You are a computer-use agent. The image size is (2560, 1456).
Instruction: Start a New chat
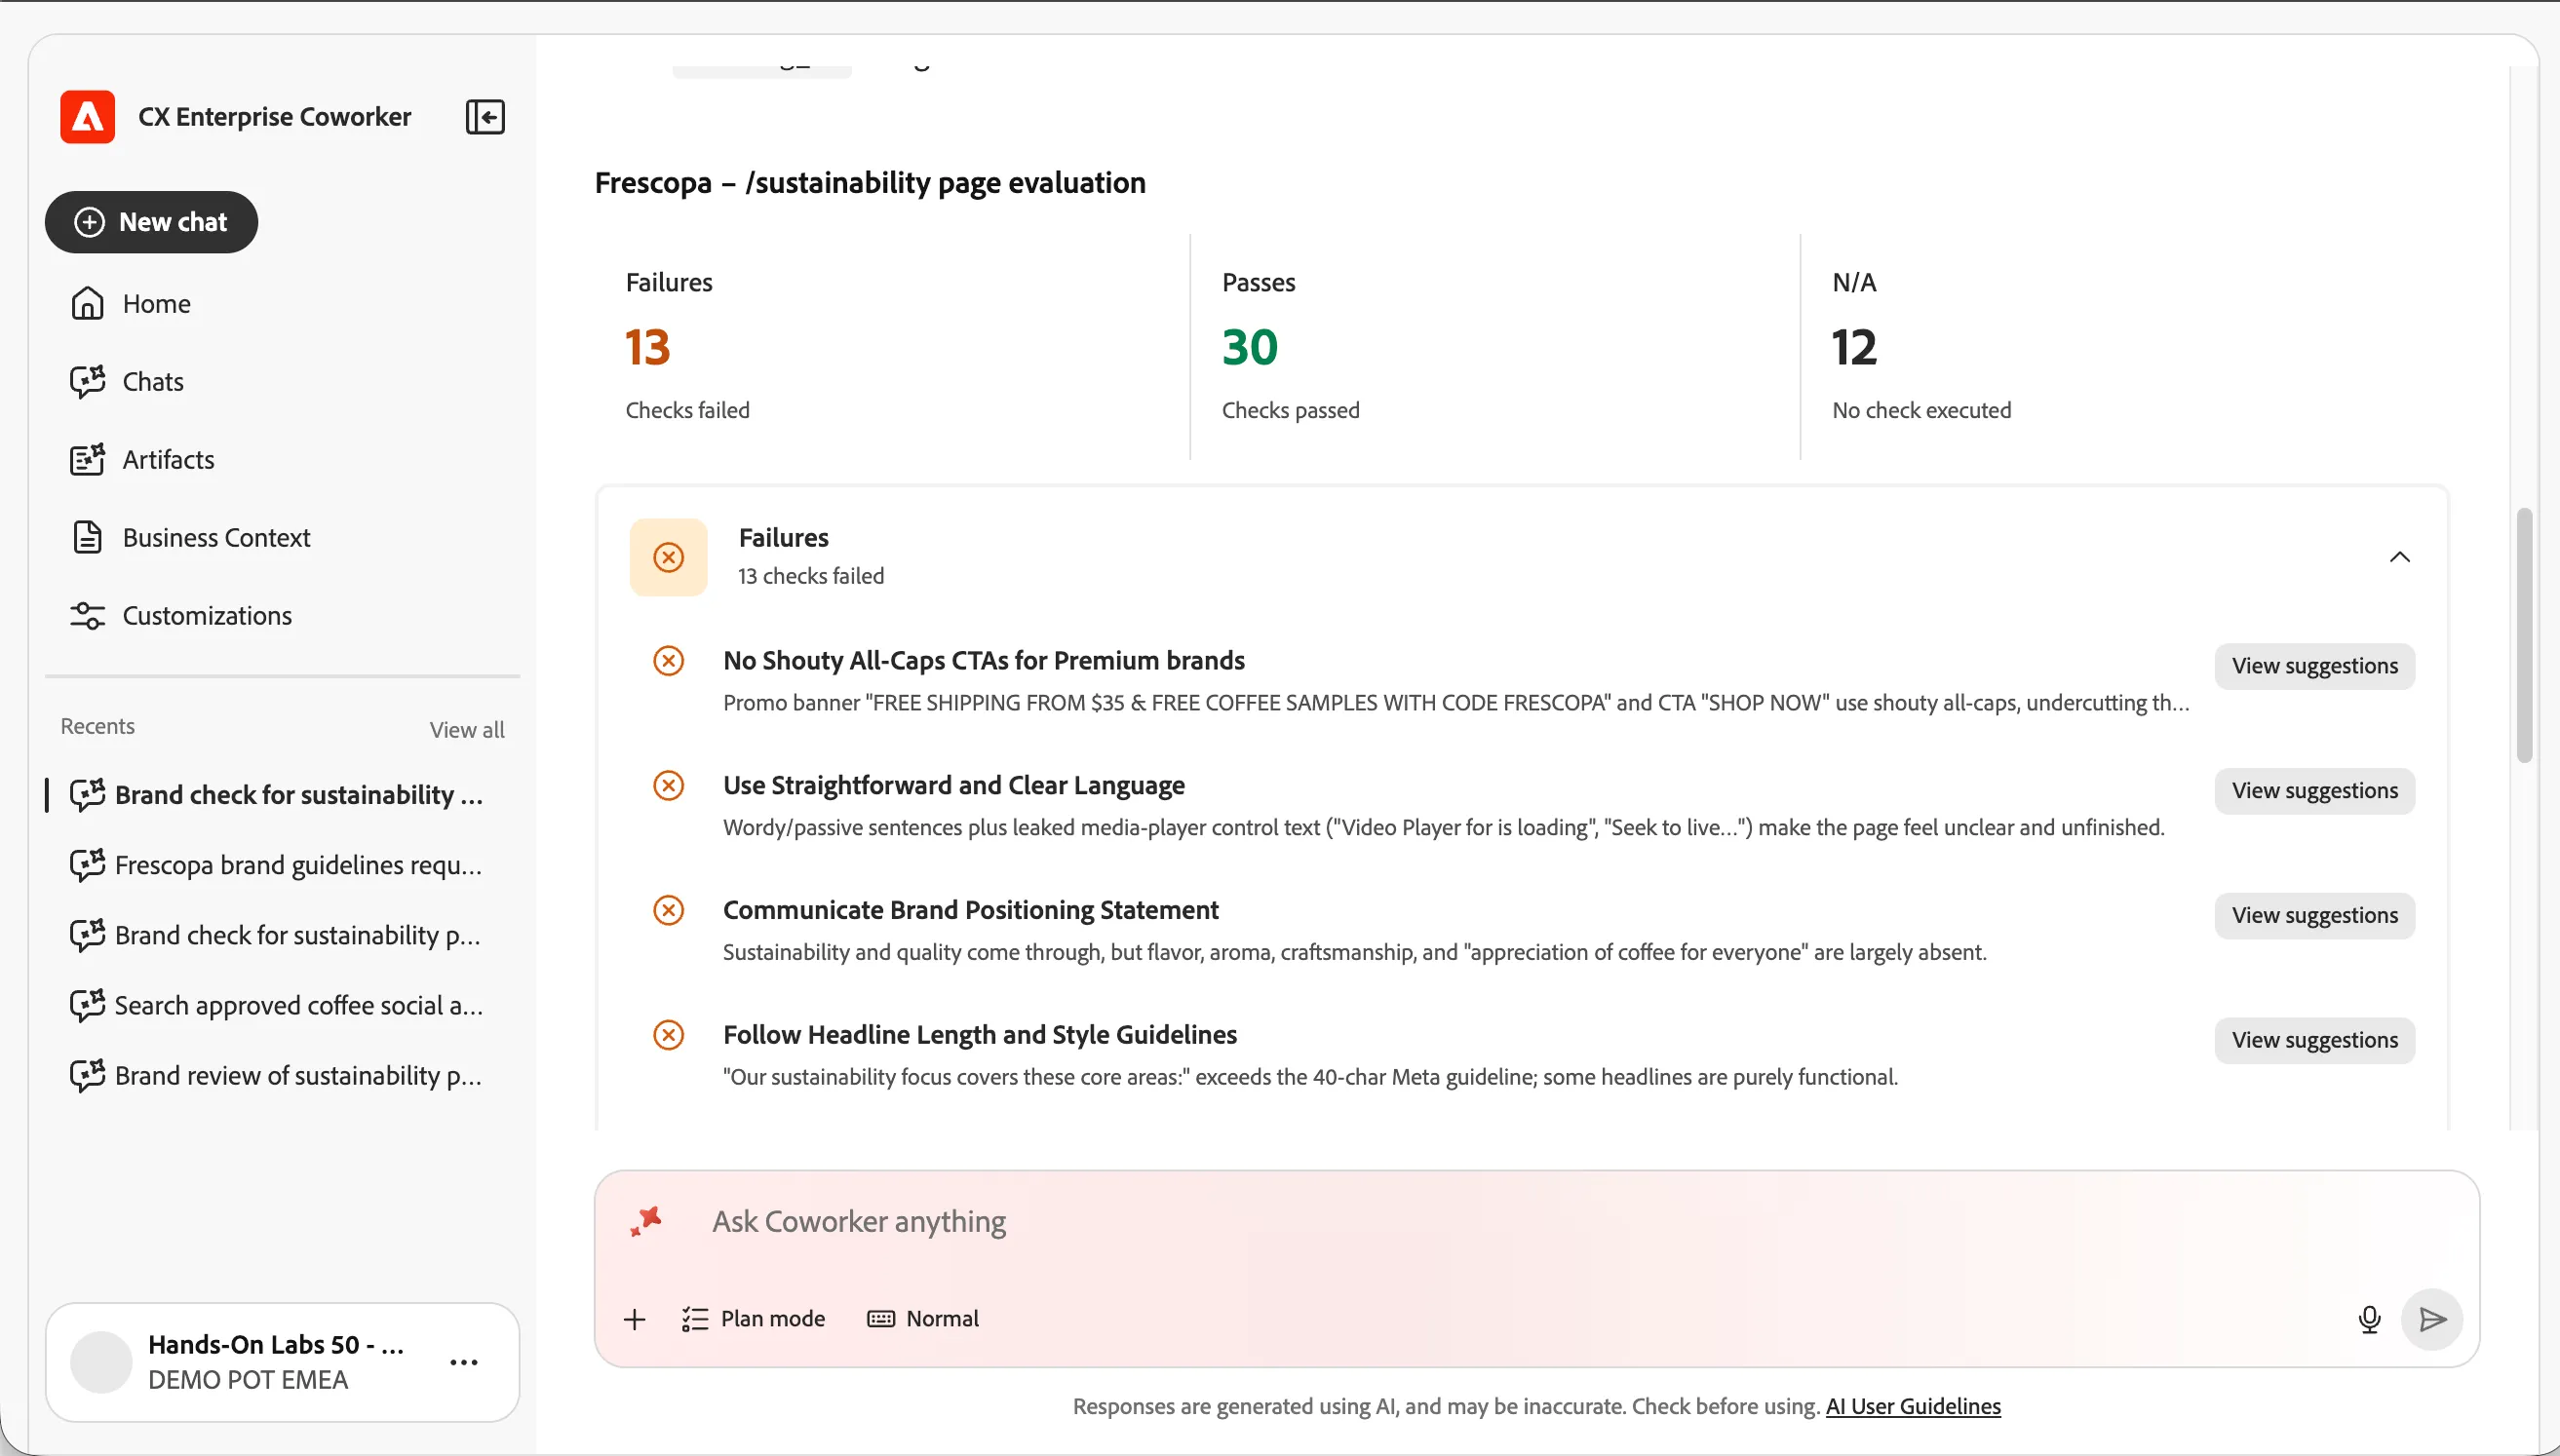[x=151, y=222]
